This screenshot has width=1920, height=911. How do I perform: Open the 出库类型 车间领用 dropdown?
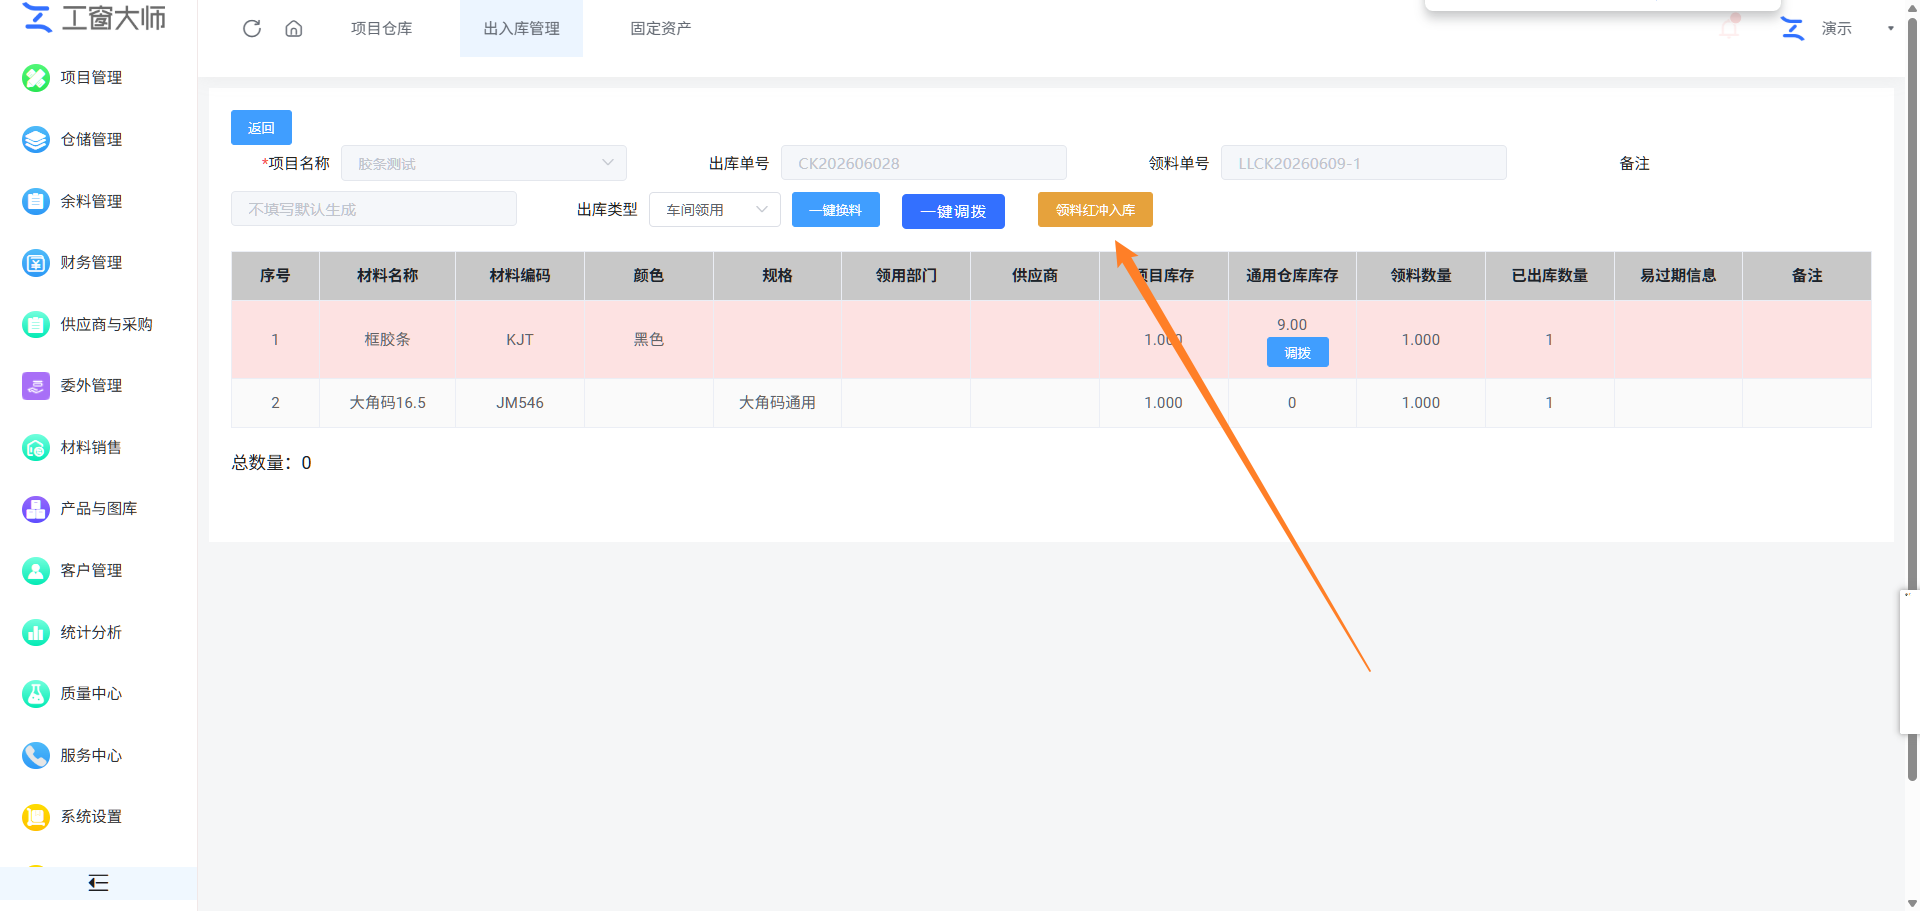[x=715, y=210]
